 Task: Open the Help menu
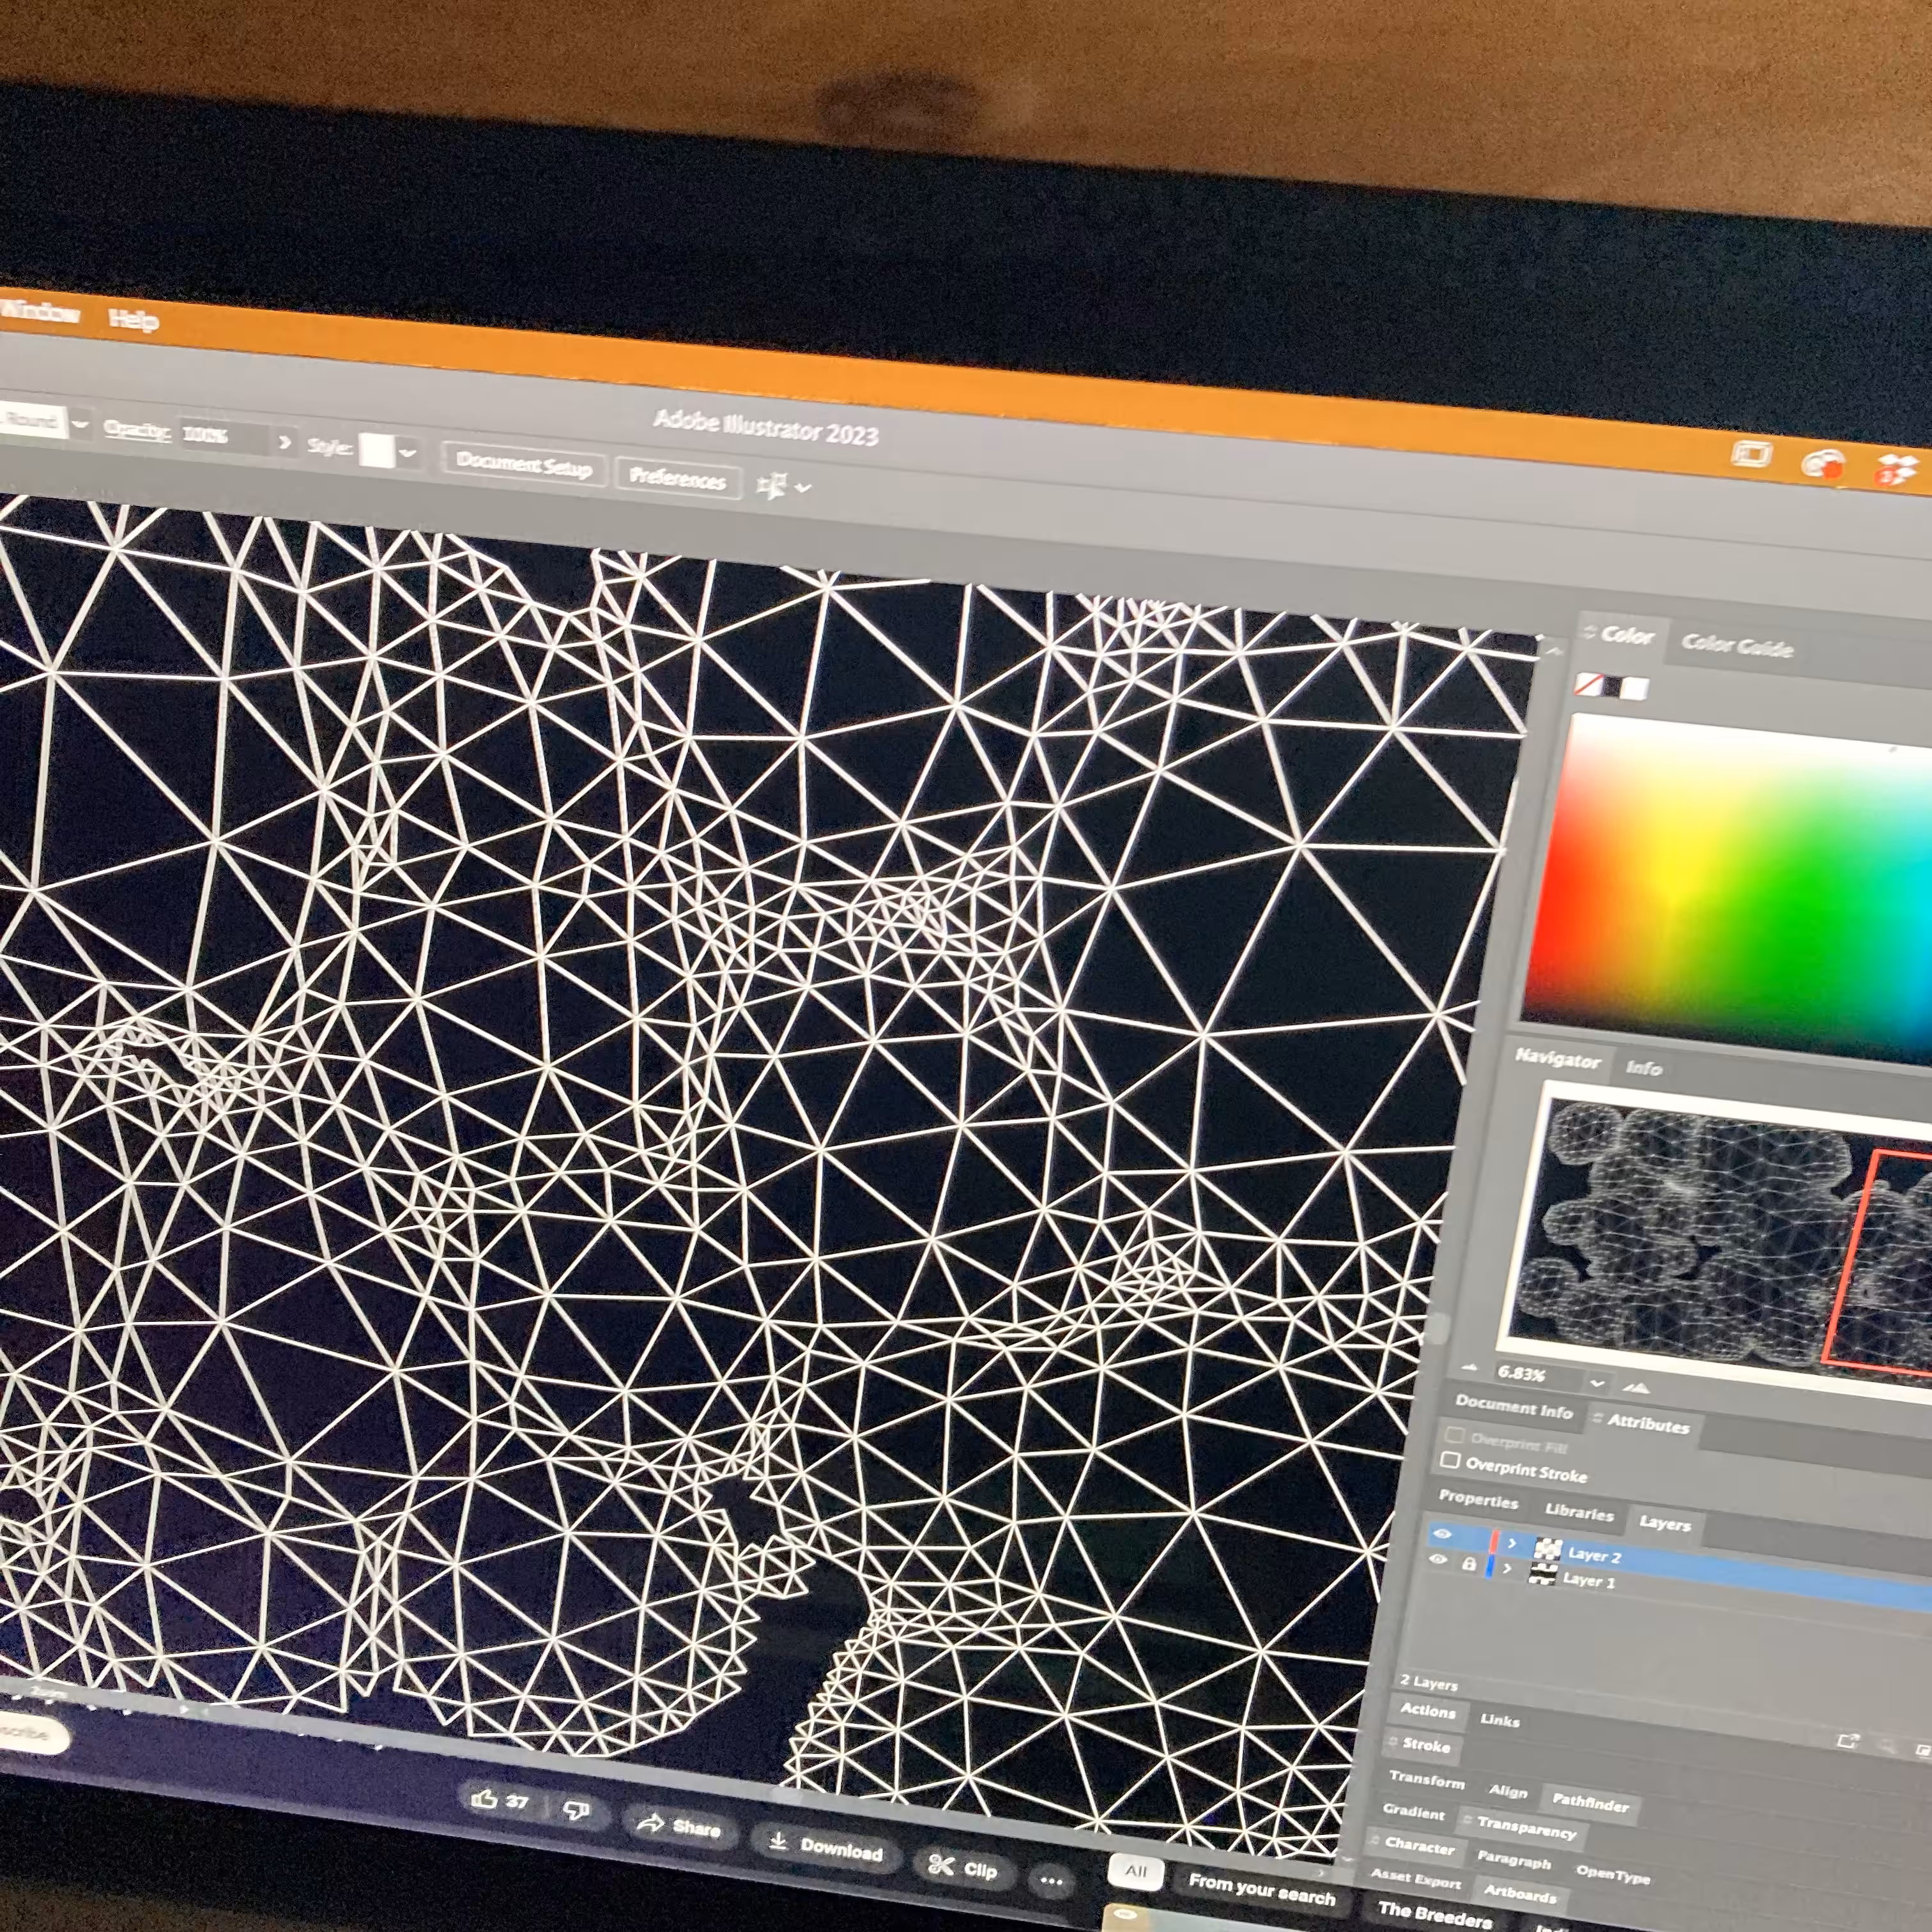[x=133, y=320]
